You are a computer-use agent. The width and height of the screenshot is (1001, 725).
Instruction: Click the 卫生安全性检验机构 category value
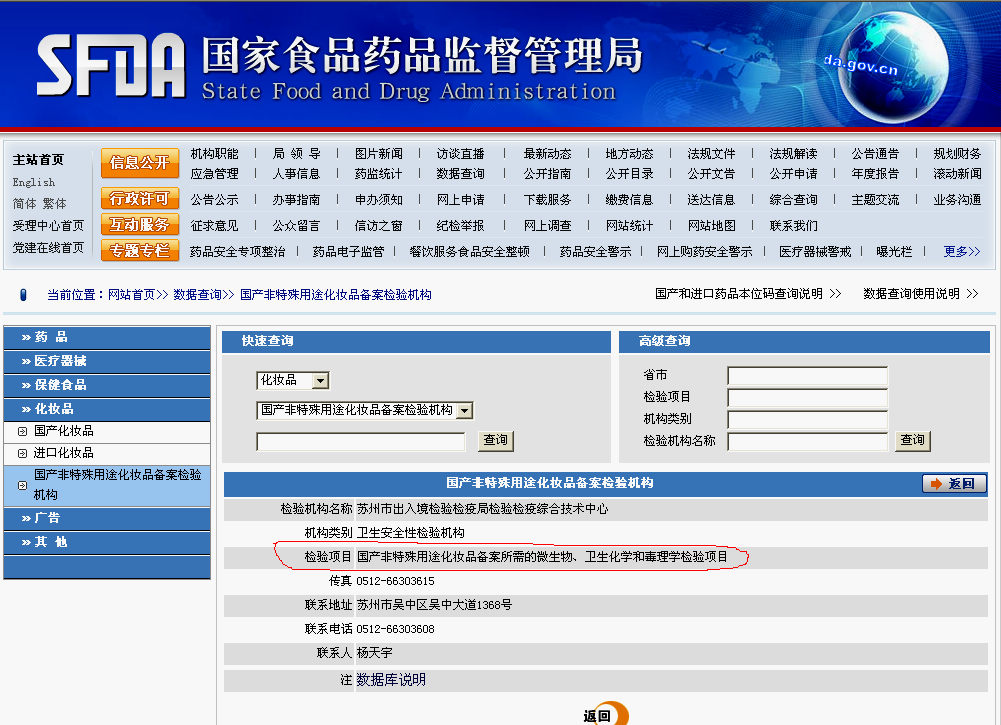click(410, 533)
